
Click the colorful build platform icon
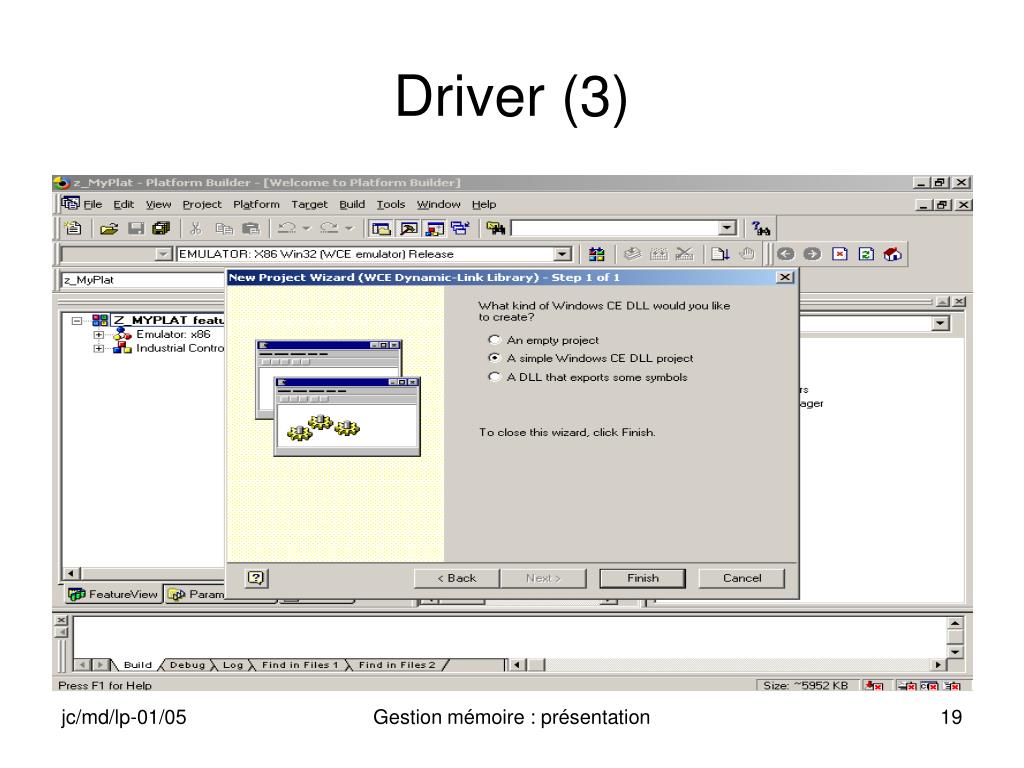[596, 254]
